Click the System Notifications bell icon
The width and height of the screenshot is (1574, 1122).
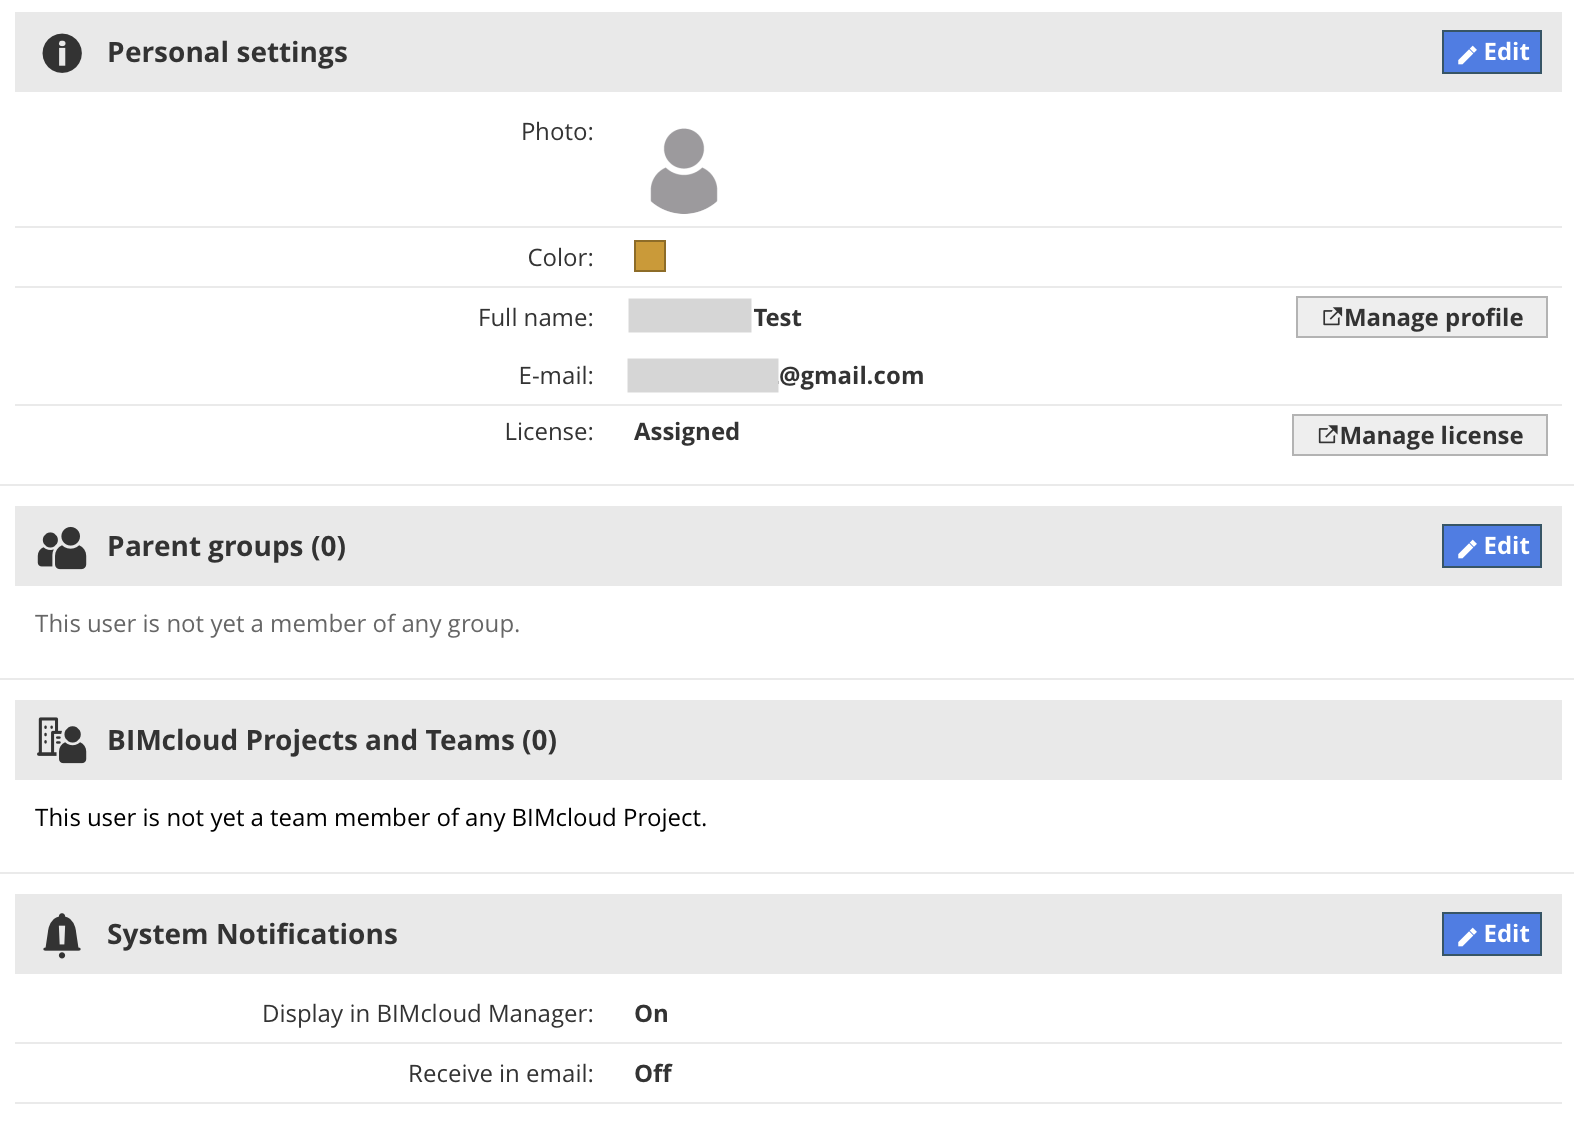point(62,935)
